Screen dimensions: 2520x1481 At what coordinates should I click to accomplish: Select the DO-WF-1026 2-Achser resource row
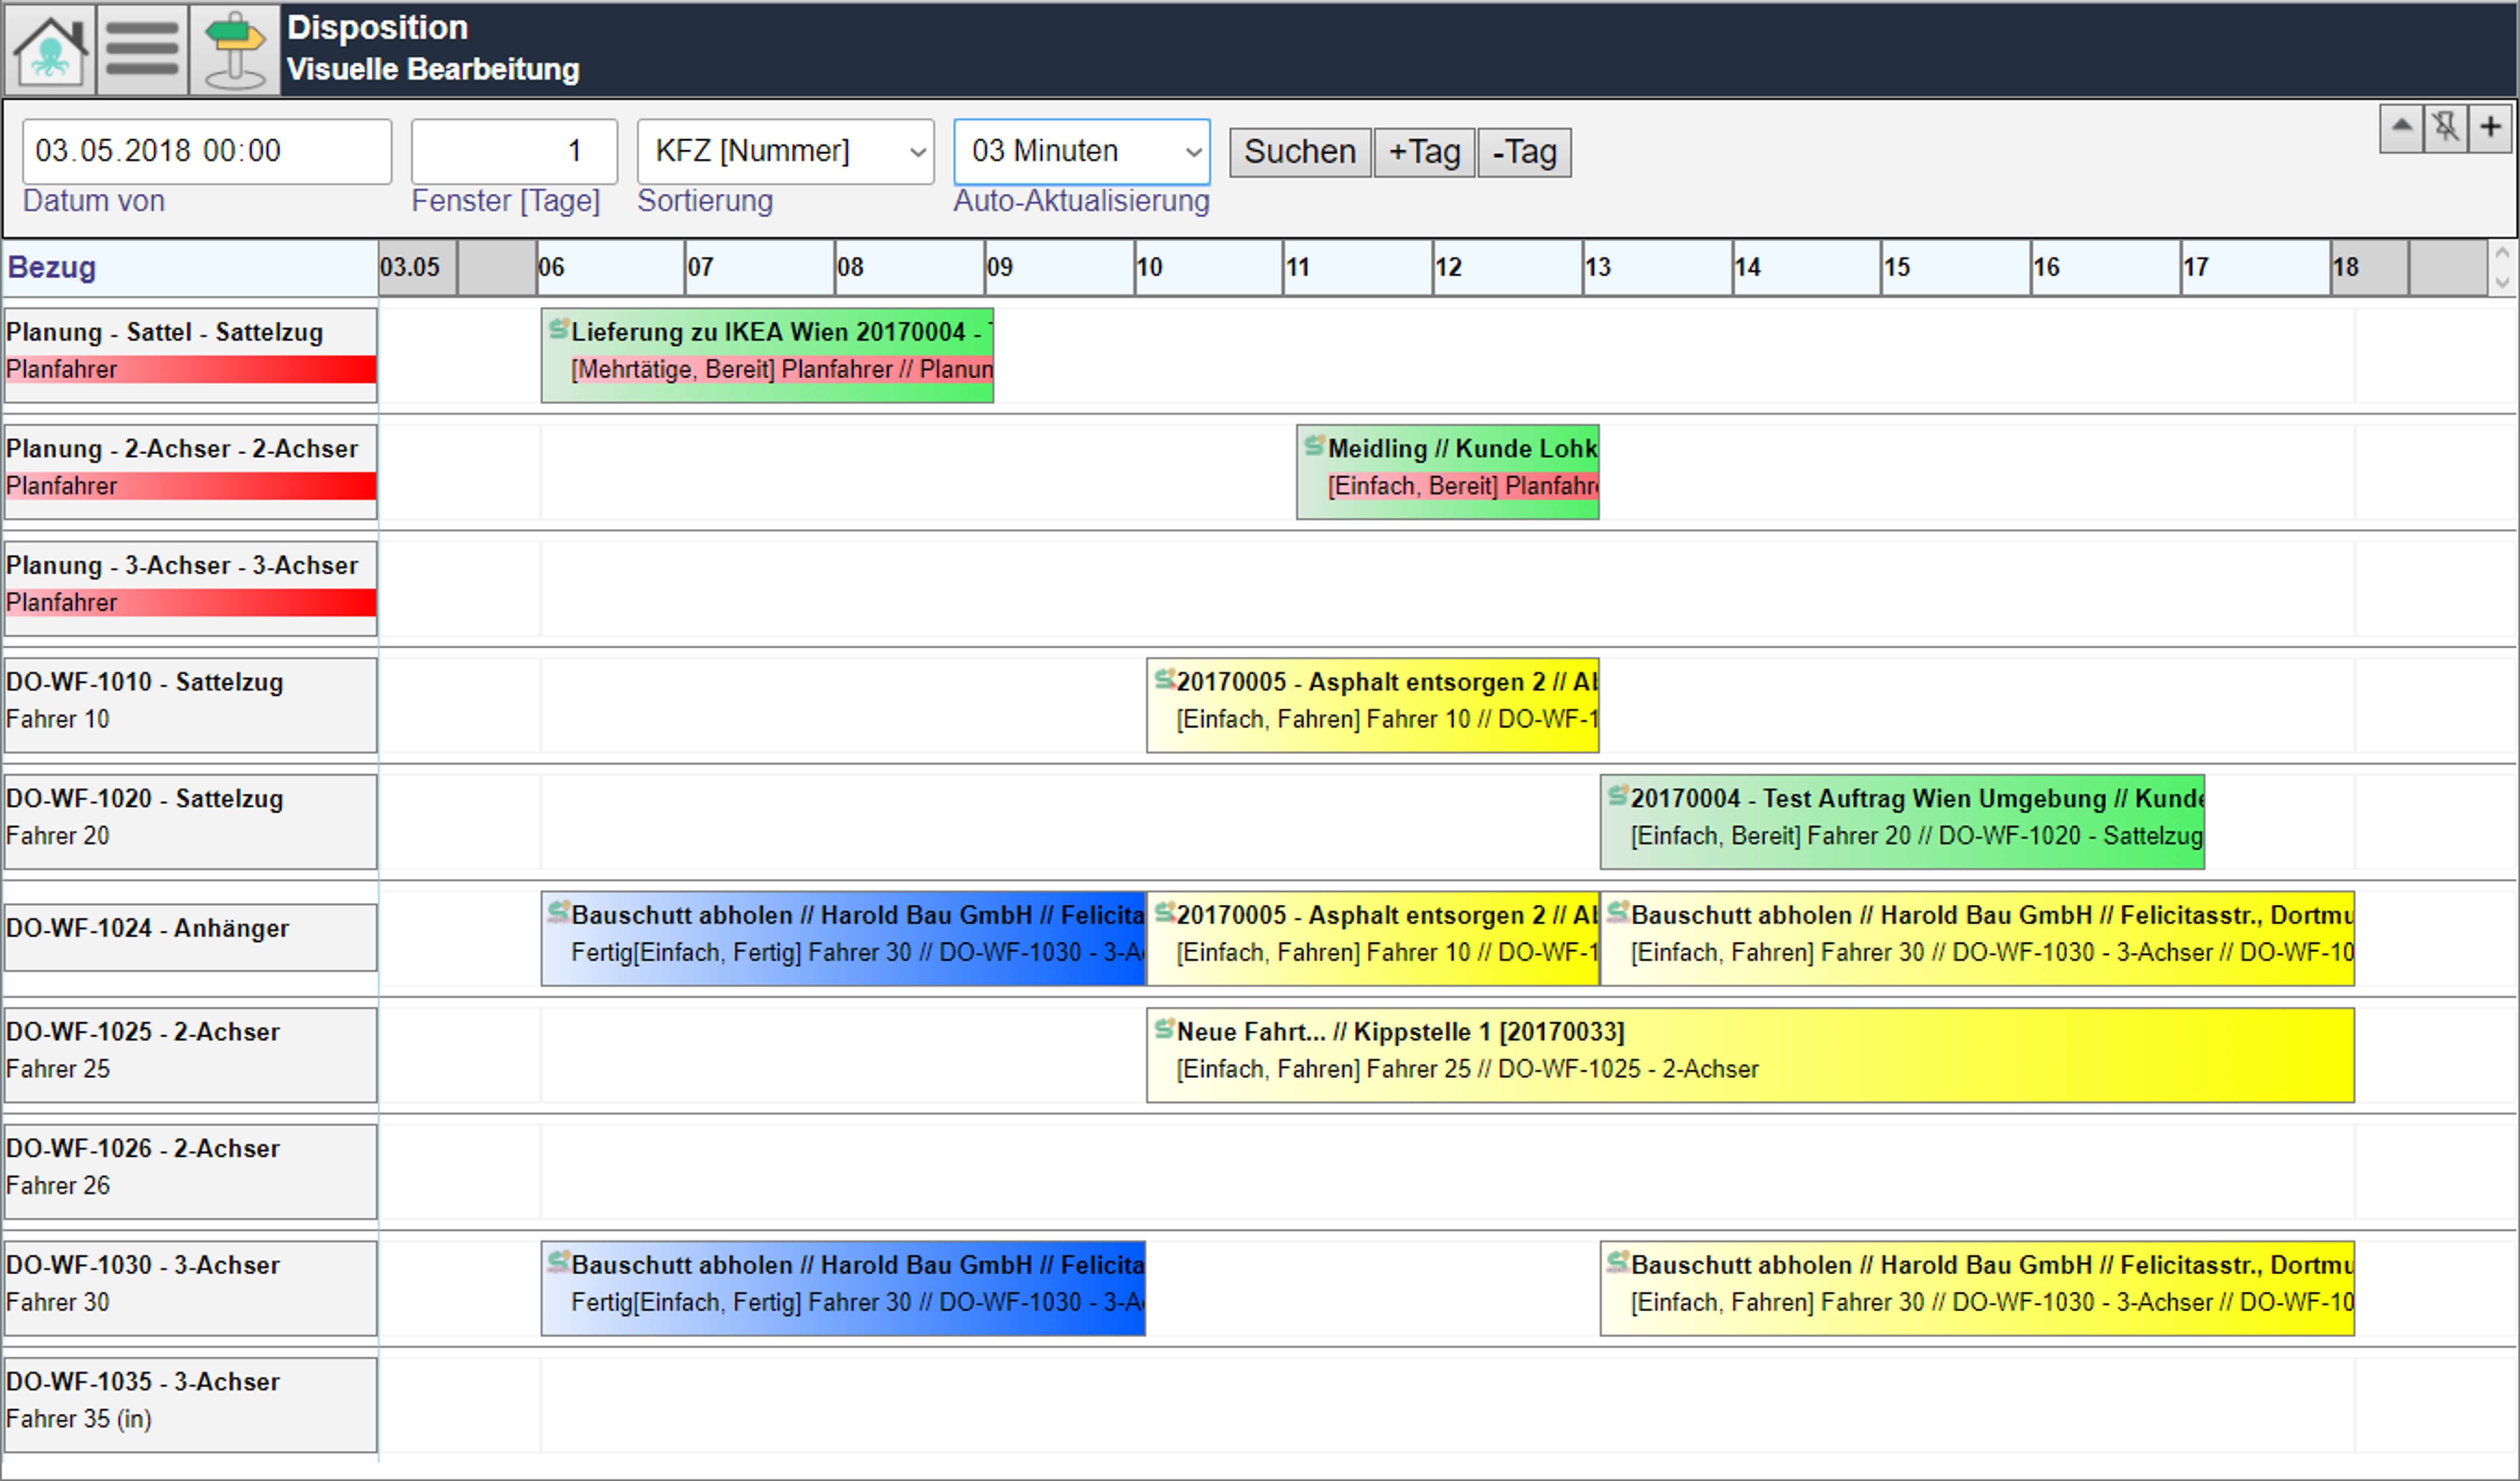click(190, 1171)
